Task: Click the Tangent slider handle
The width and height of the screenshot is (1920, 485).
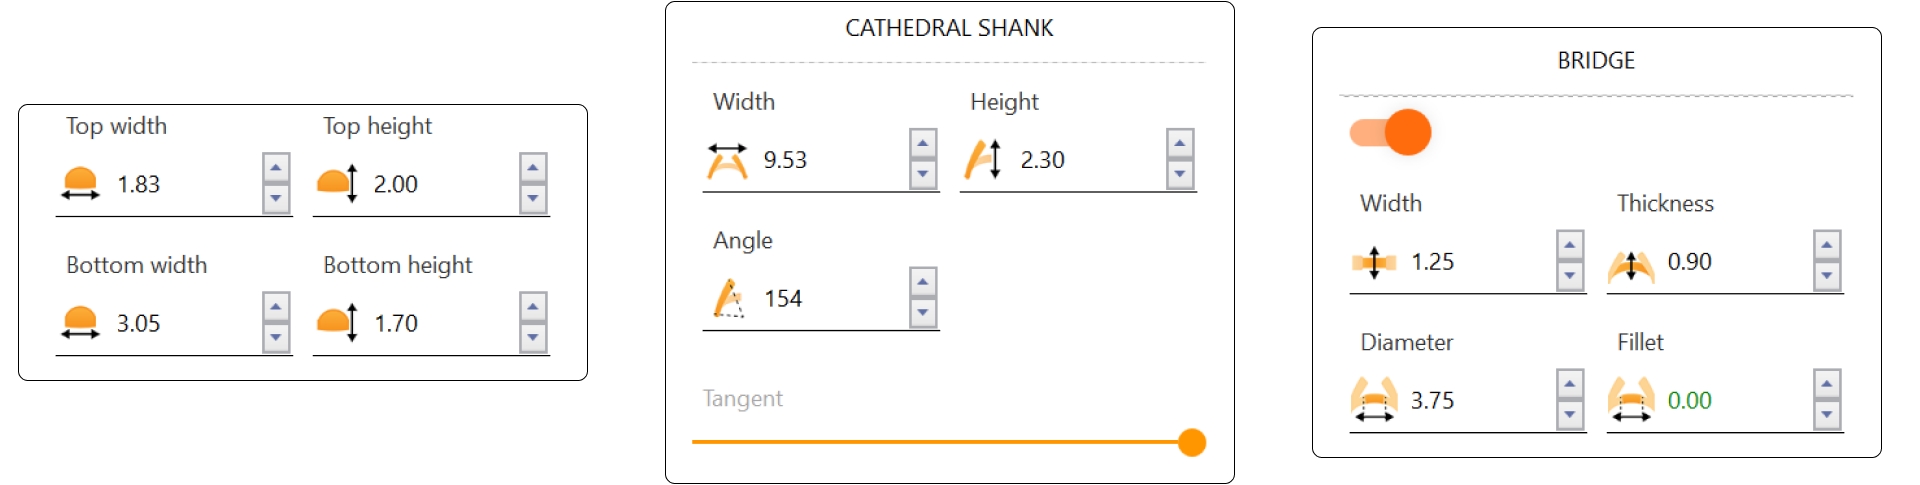Action: pos(1191,442)
